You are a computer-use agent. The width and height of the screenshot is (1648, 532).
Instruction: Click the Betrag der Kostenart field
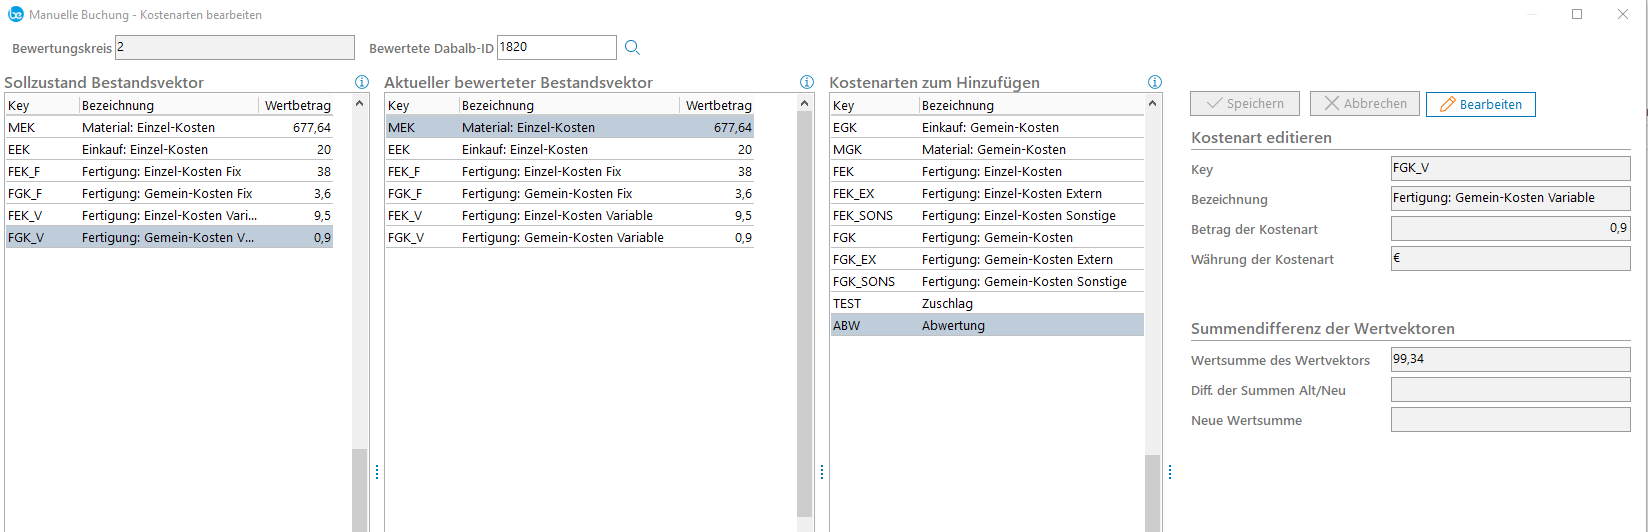[x=1509, y=229]
